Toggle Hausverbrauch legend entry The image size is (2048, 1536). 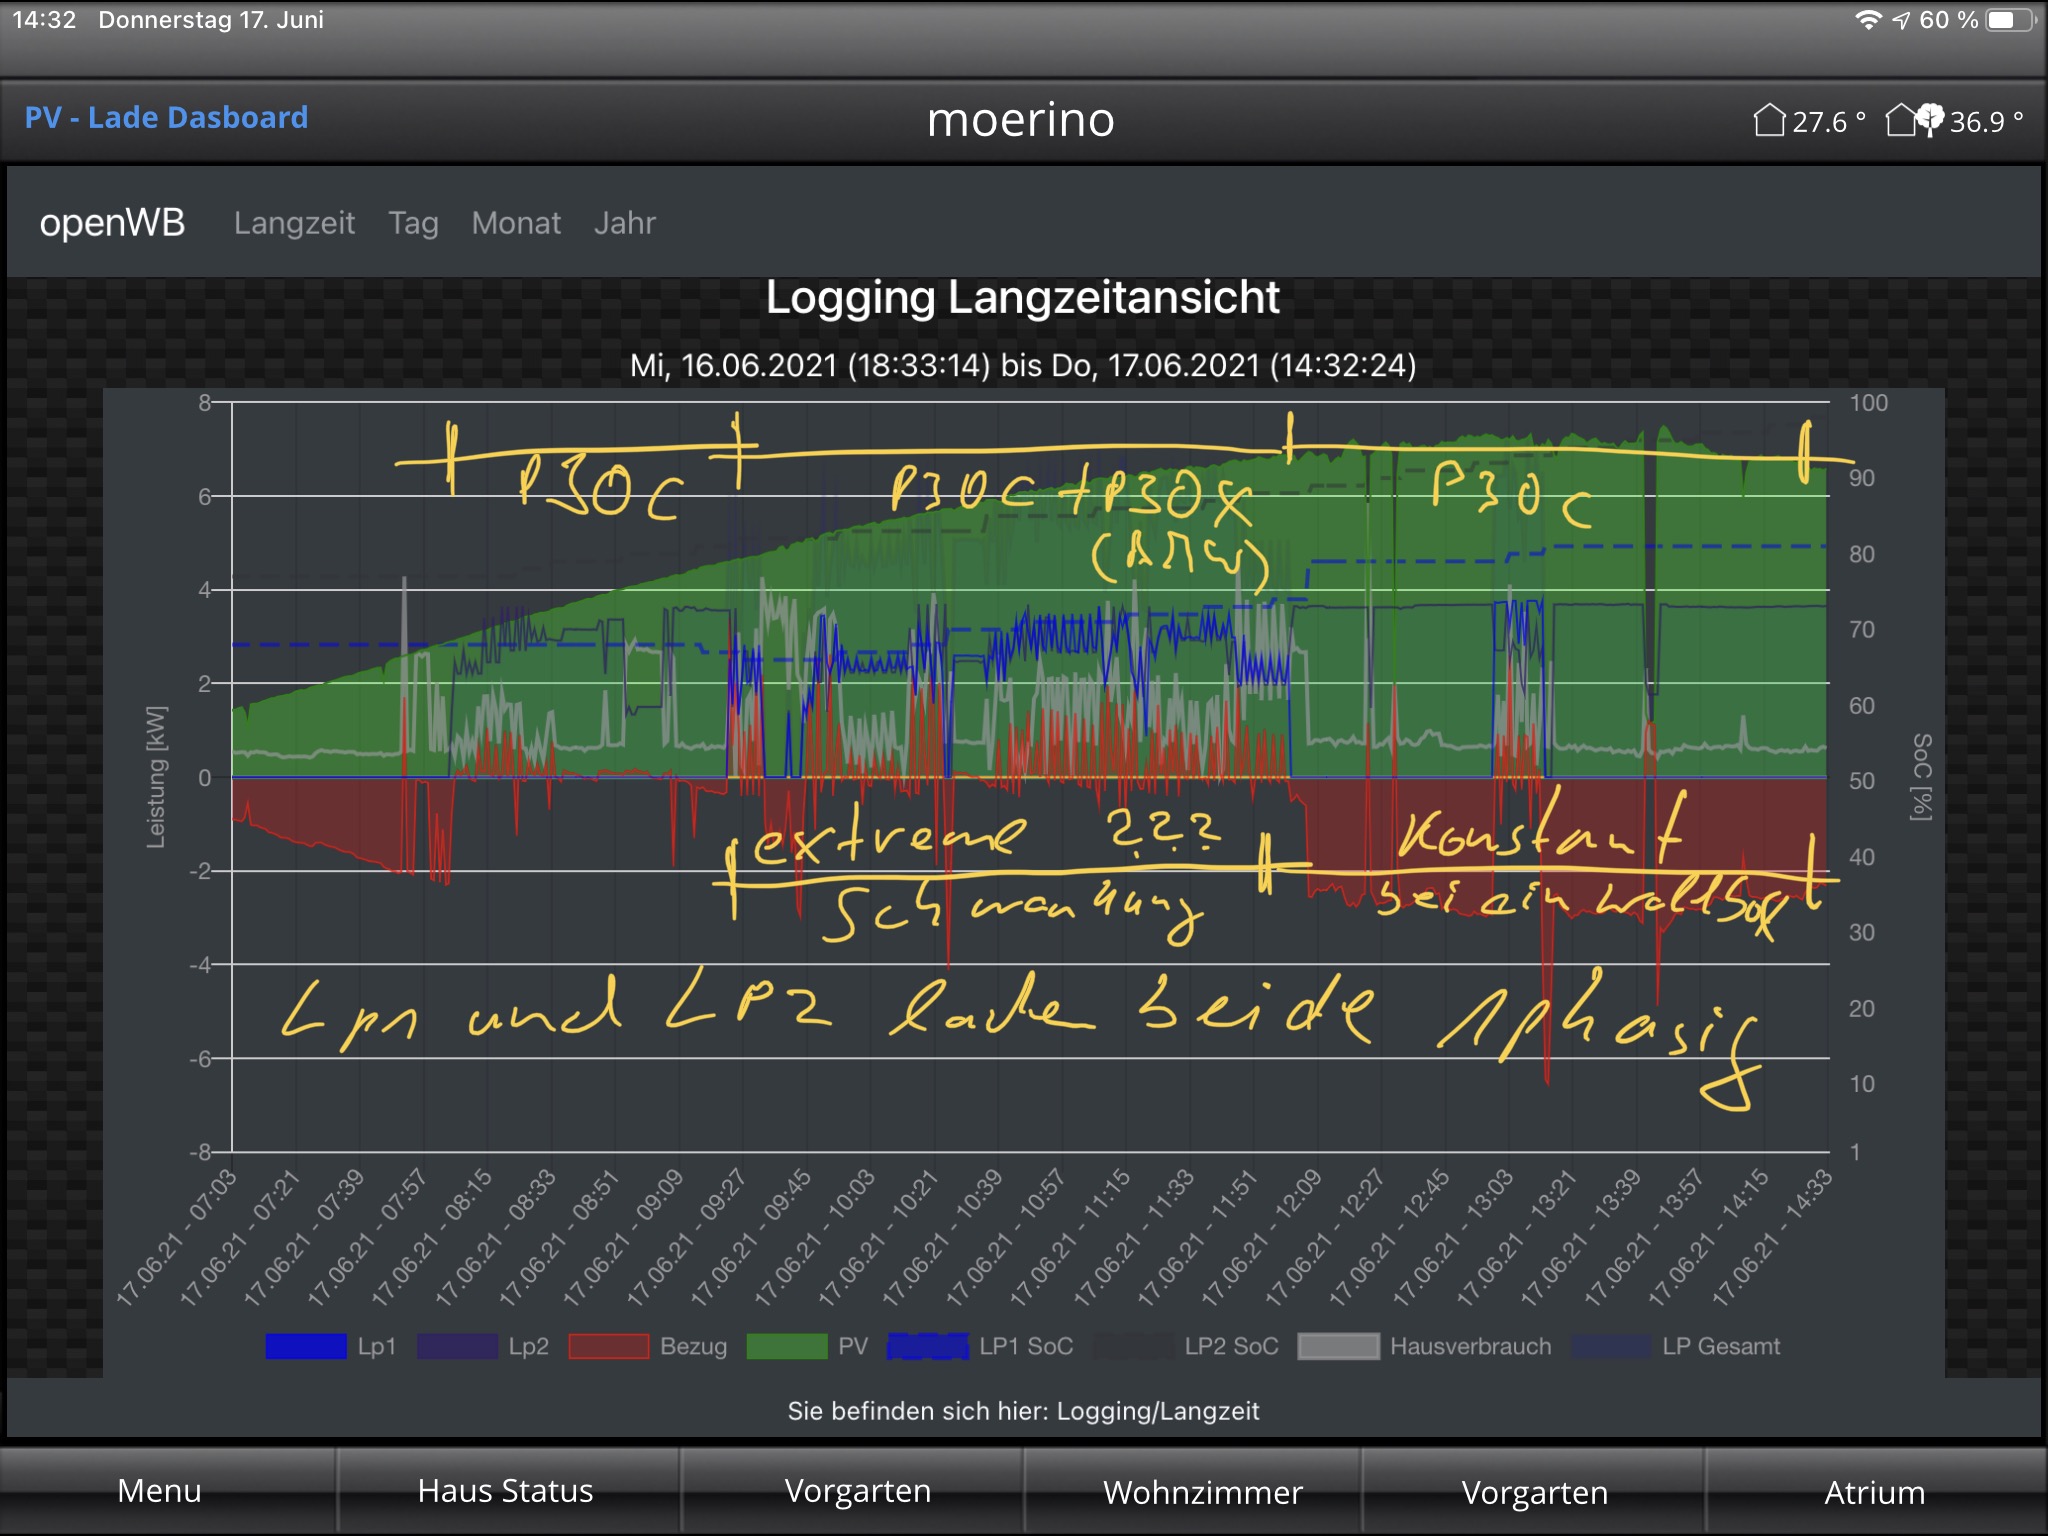(1338, 1346)
